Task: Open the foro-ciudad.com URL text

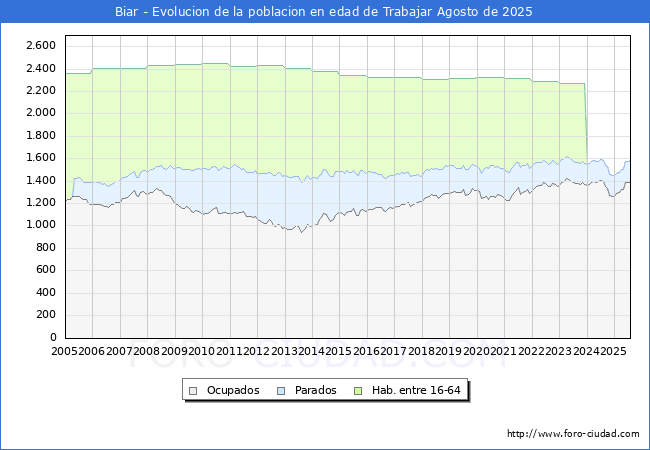Action: (573, 434)
